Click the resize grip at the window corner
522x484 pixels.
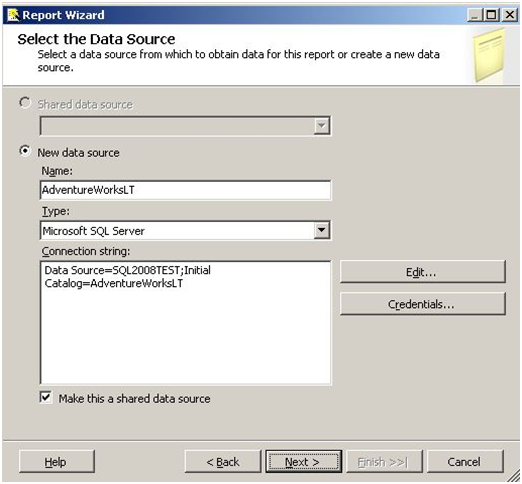tap(513, 475)
